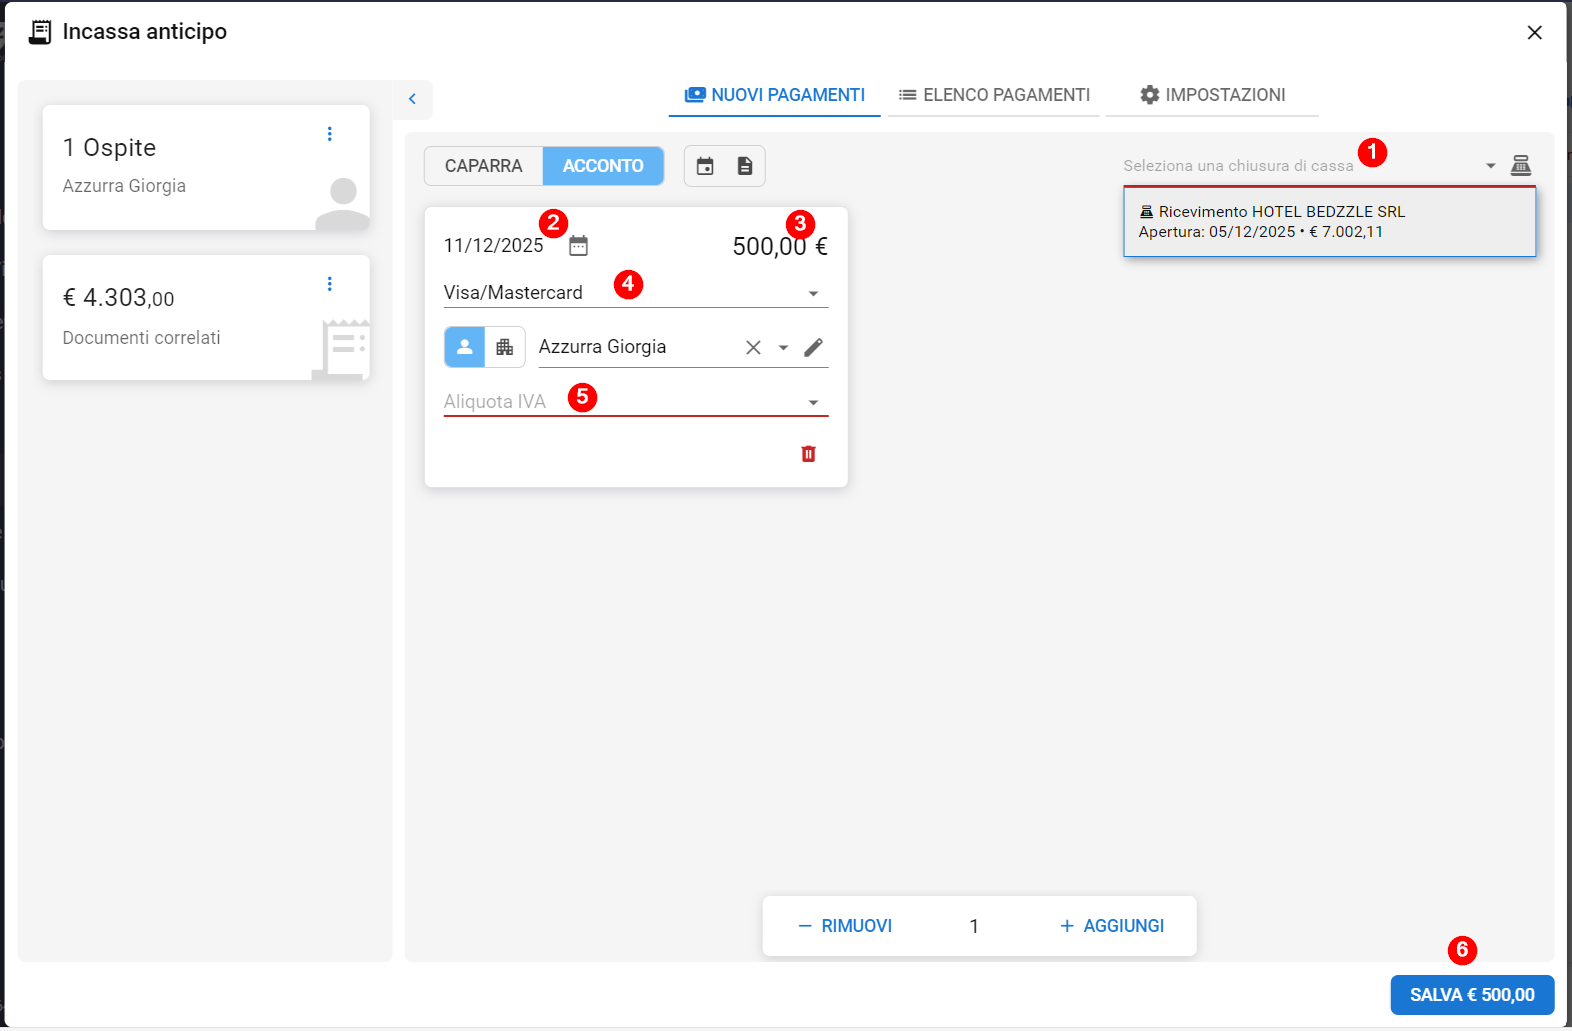This screenshot has height=1031, width=1572.
Task: Open the date picker calendar icon
Action: [x=578, y=246]
